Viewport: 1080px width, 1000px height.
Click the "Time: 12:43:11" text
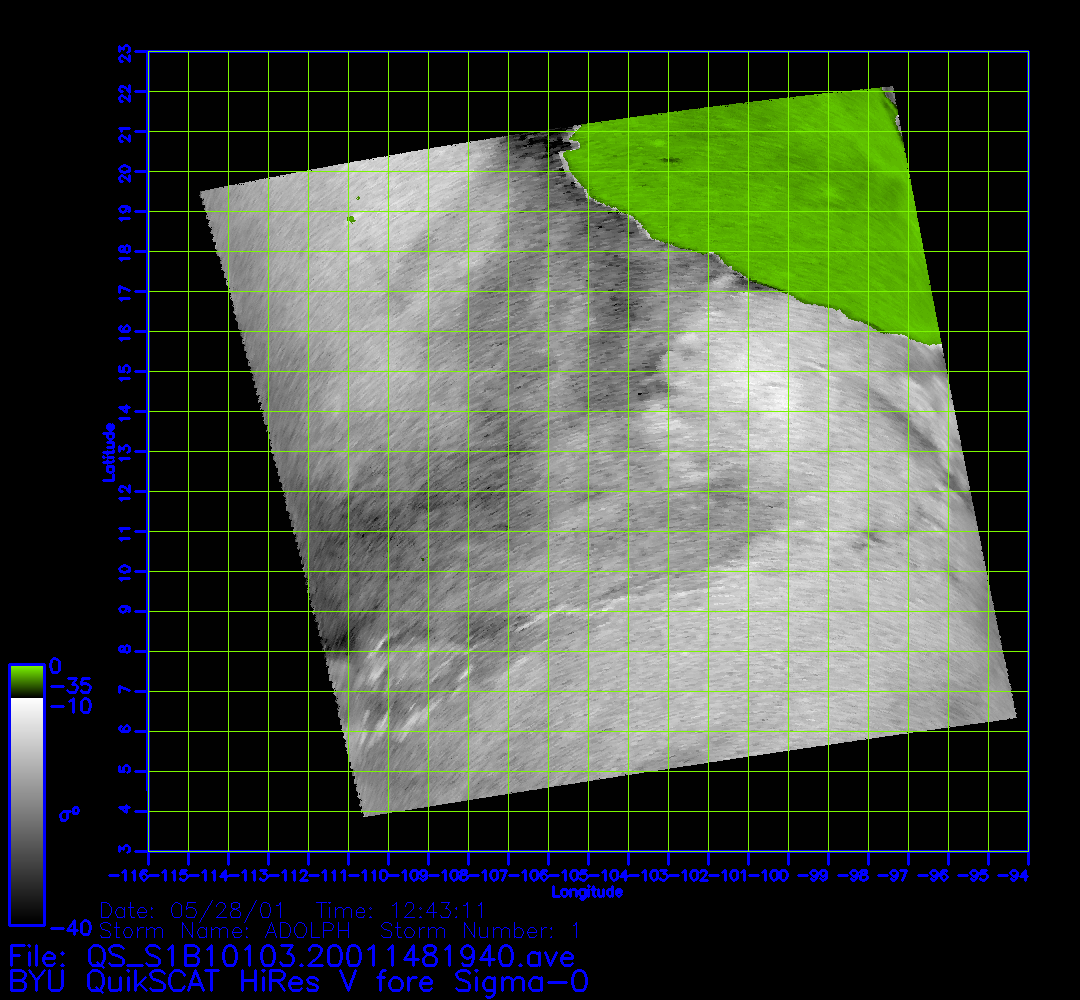tap(401, 911)
